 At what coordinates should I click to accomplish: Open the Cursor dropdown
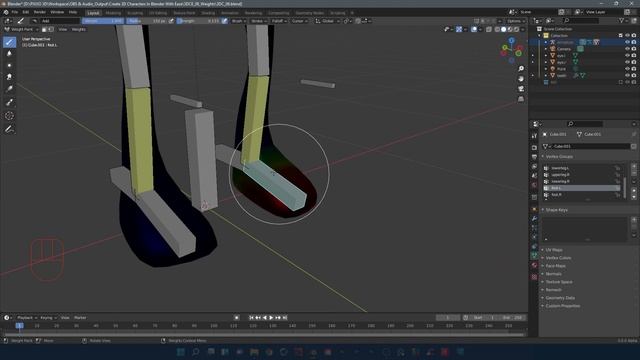pos(299,21)
